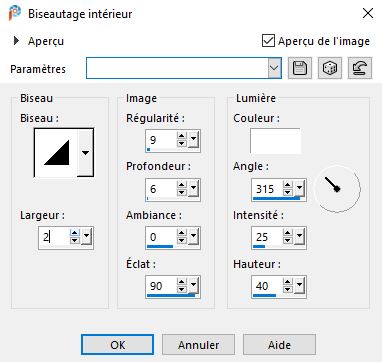Viewport: 382px width, 362px height.
Task: Click the bevel shape triangle preview
Action: click(56, 153)
